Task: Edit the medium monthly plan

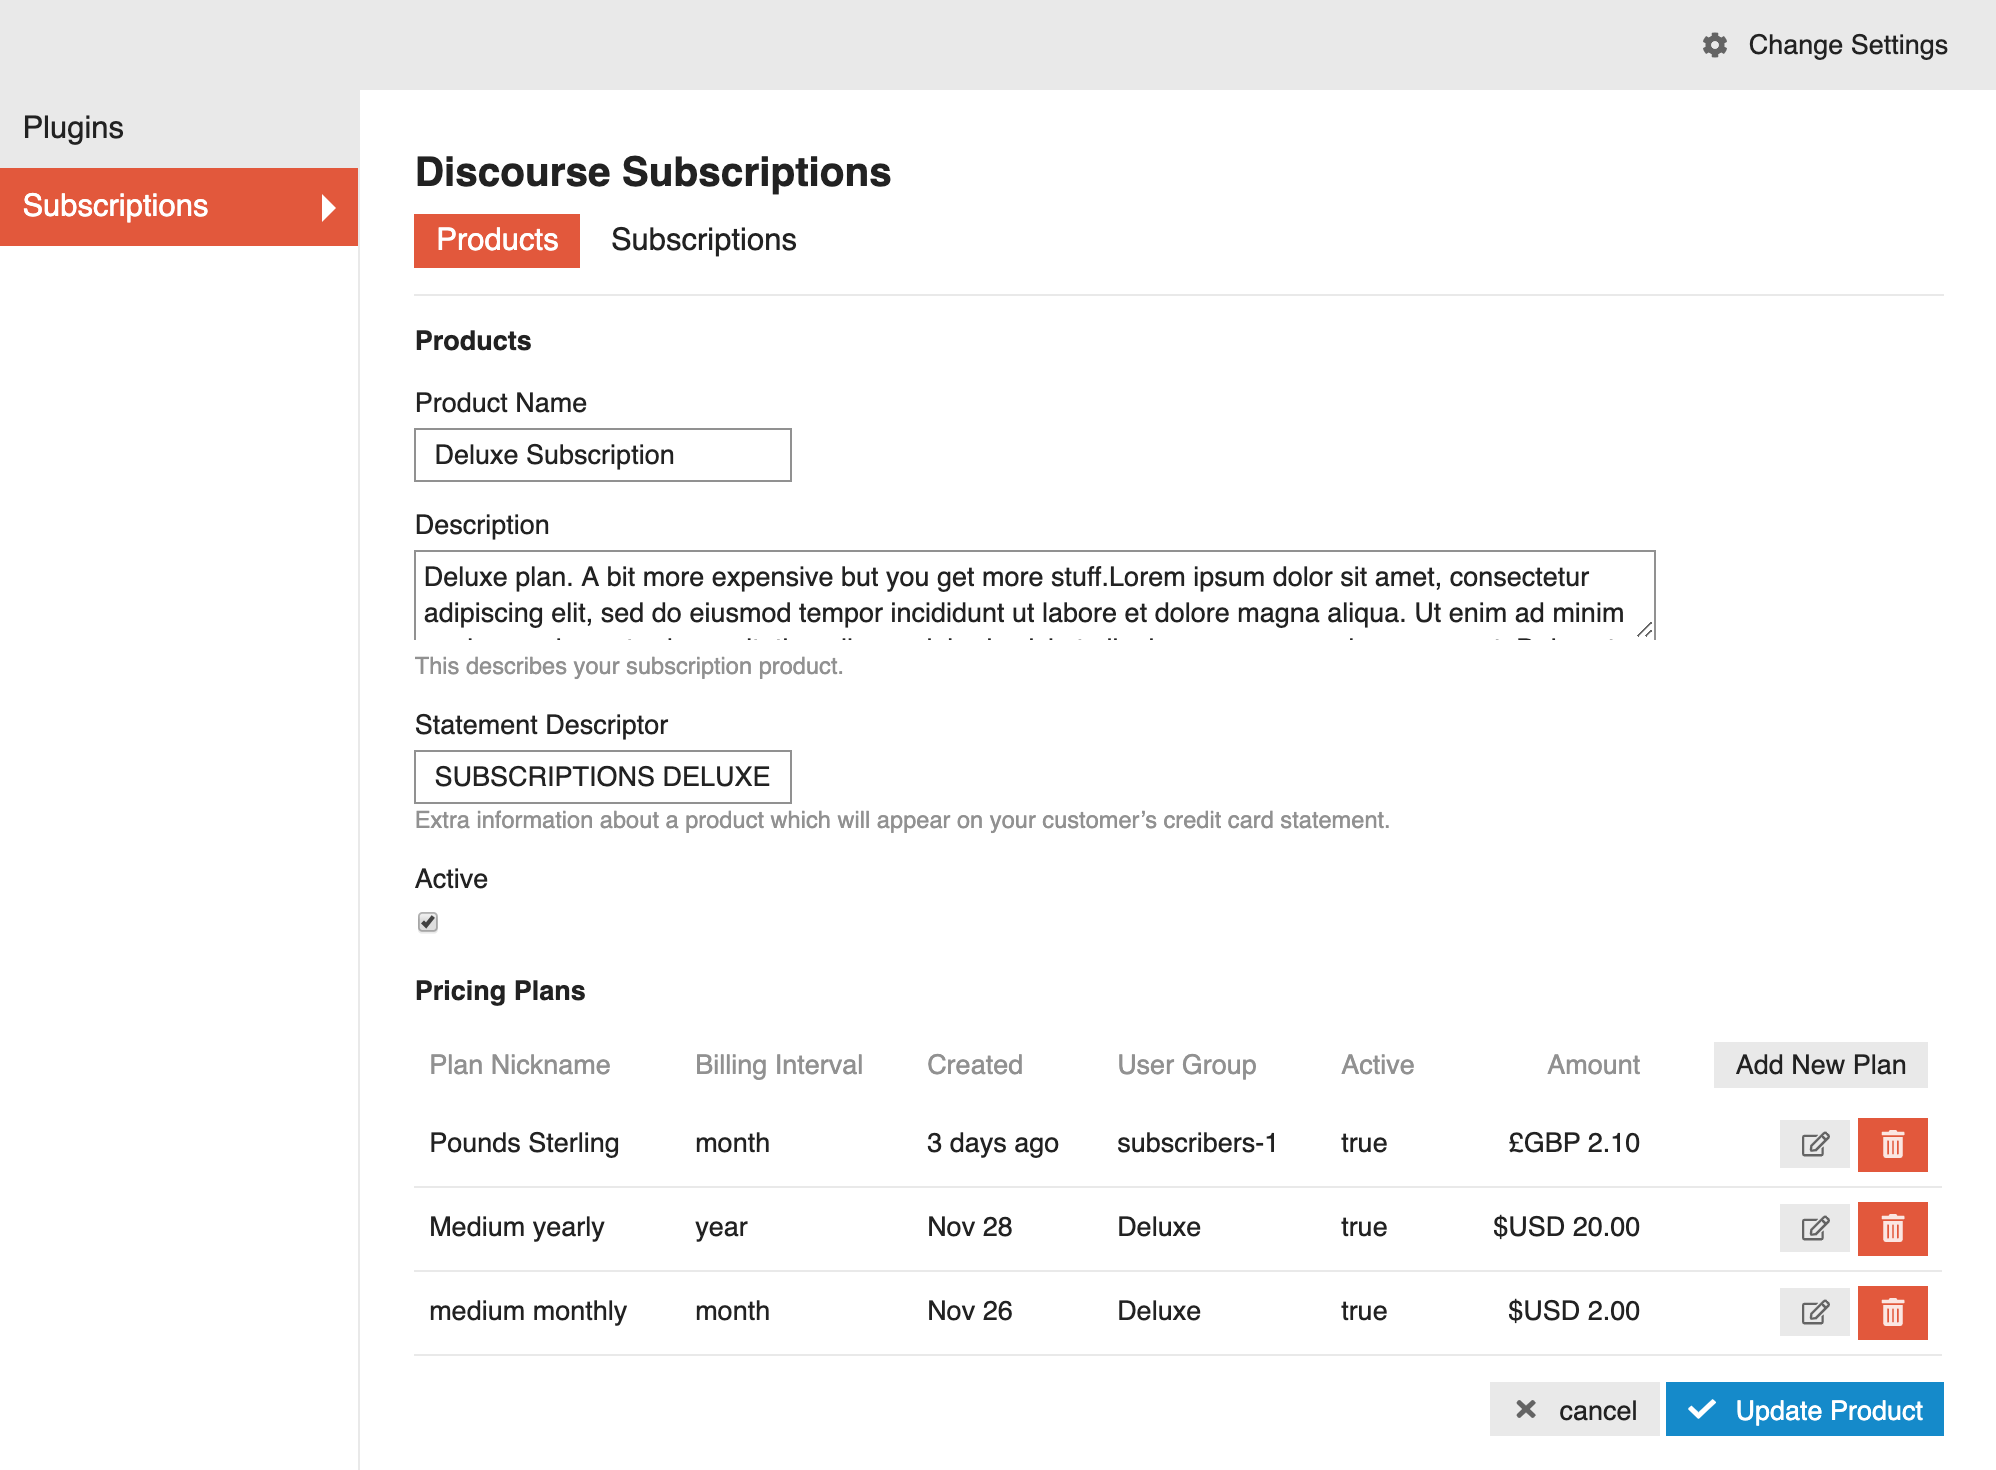Action: click(x=1814, y=1312)
